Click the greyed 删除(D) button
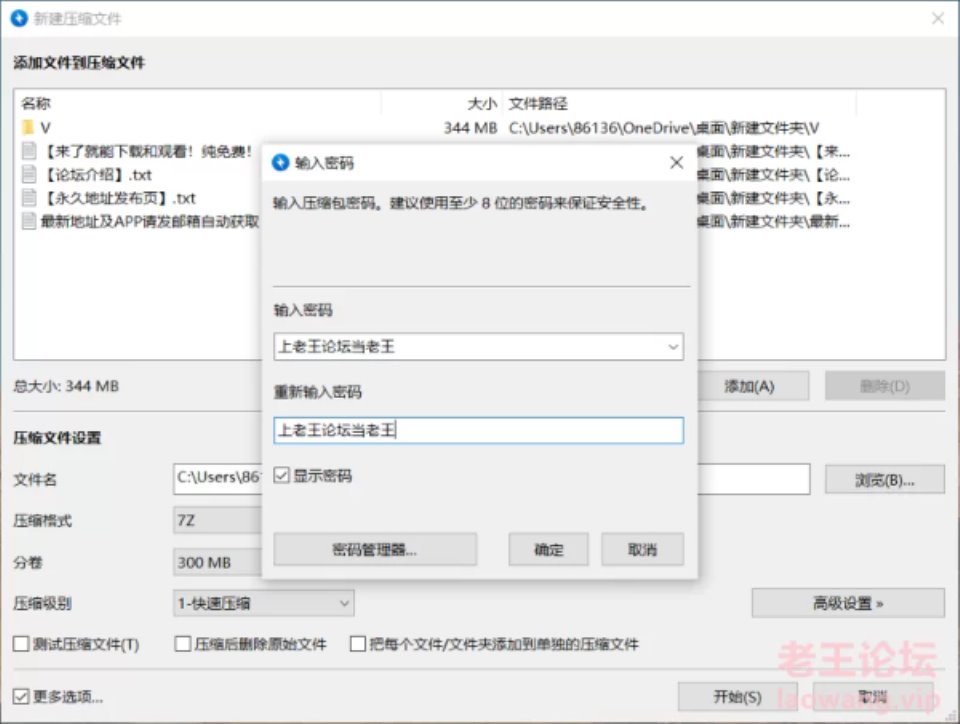Viewport: 960px width, 724px height. (x=885, y=386)
